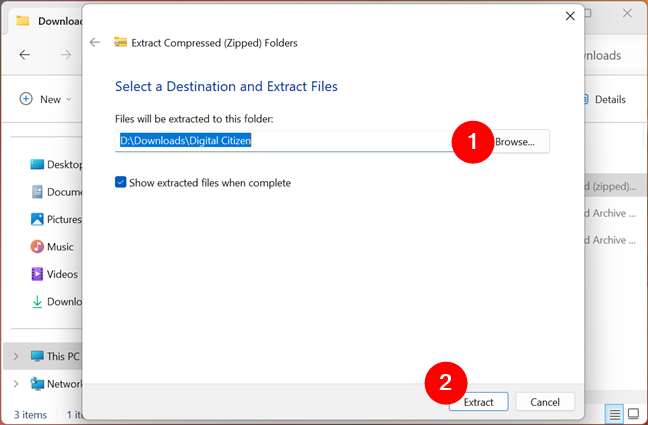Click the Browse button
This screenshot has height=425, width=648.
[516, 142]
